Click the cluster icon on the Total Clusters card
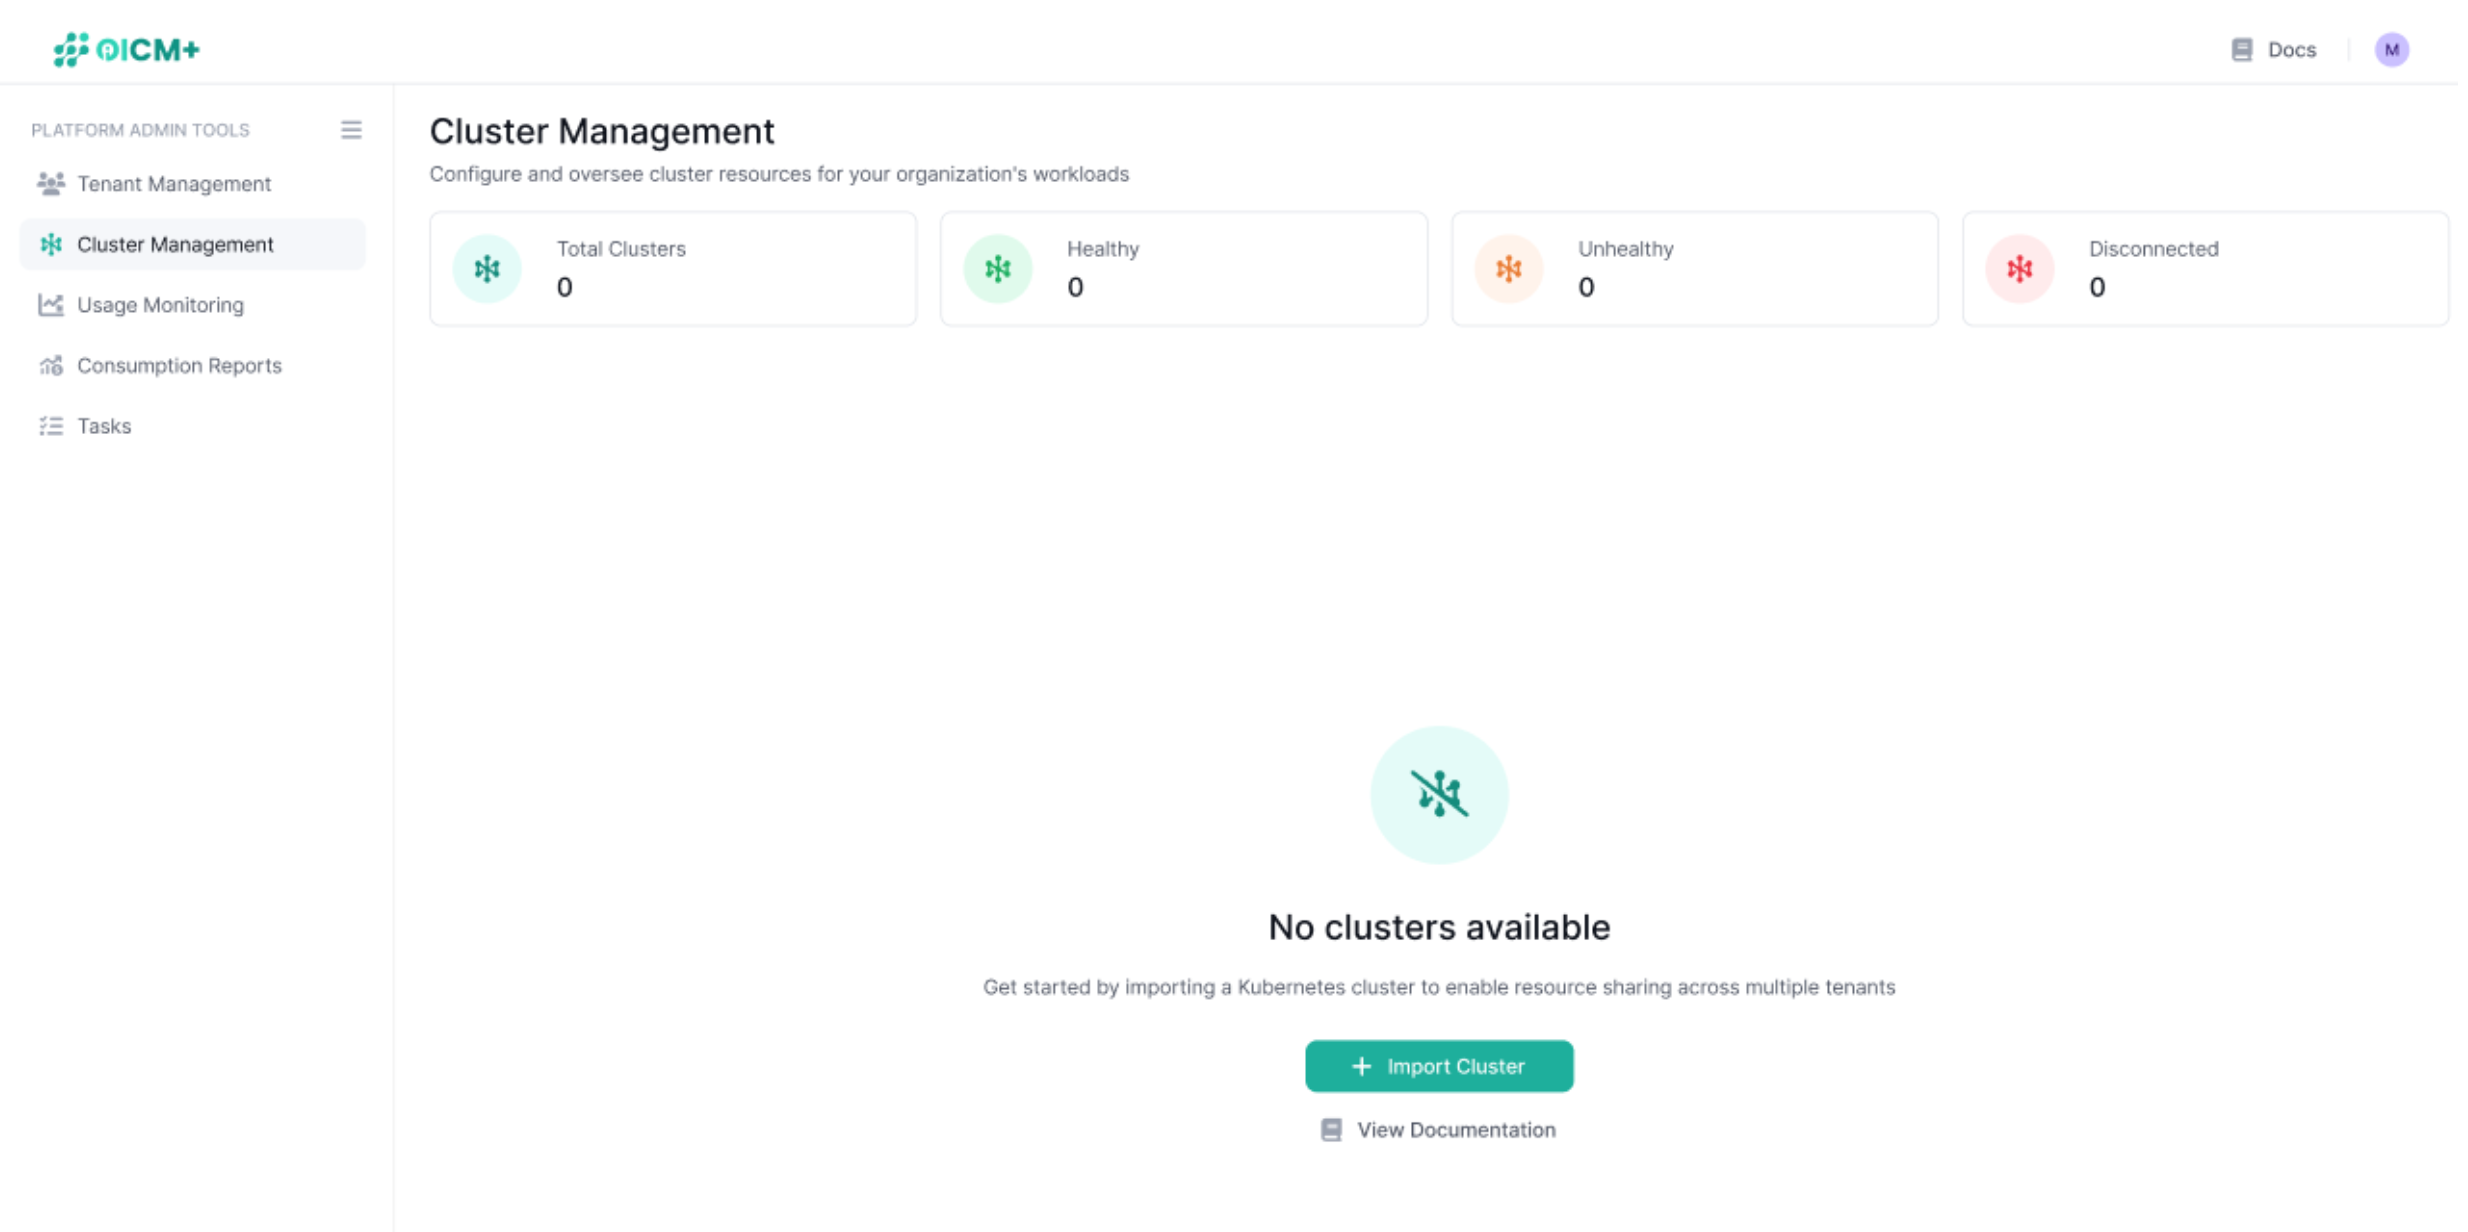2468x1232 pixels. [x=487, y=268]
